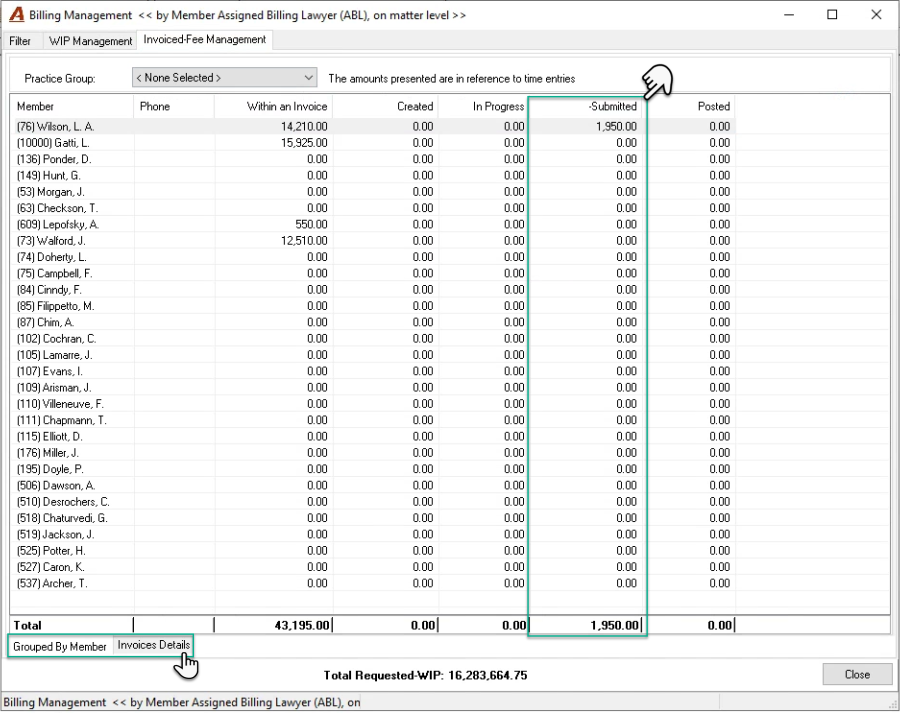Click the 1,950.00 Submitted amount for Wilson
900x713 pixels.
(x=616, y=126)
